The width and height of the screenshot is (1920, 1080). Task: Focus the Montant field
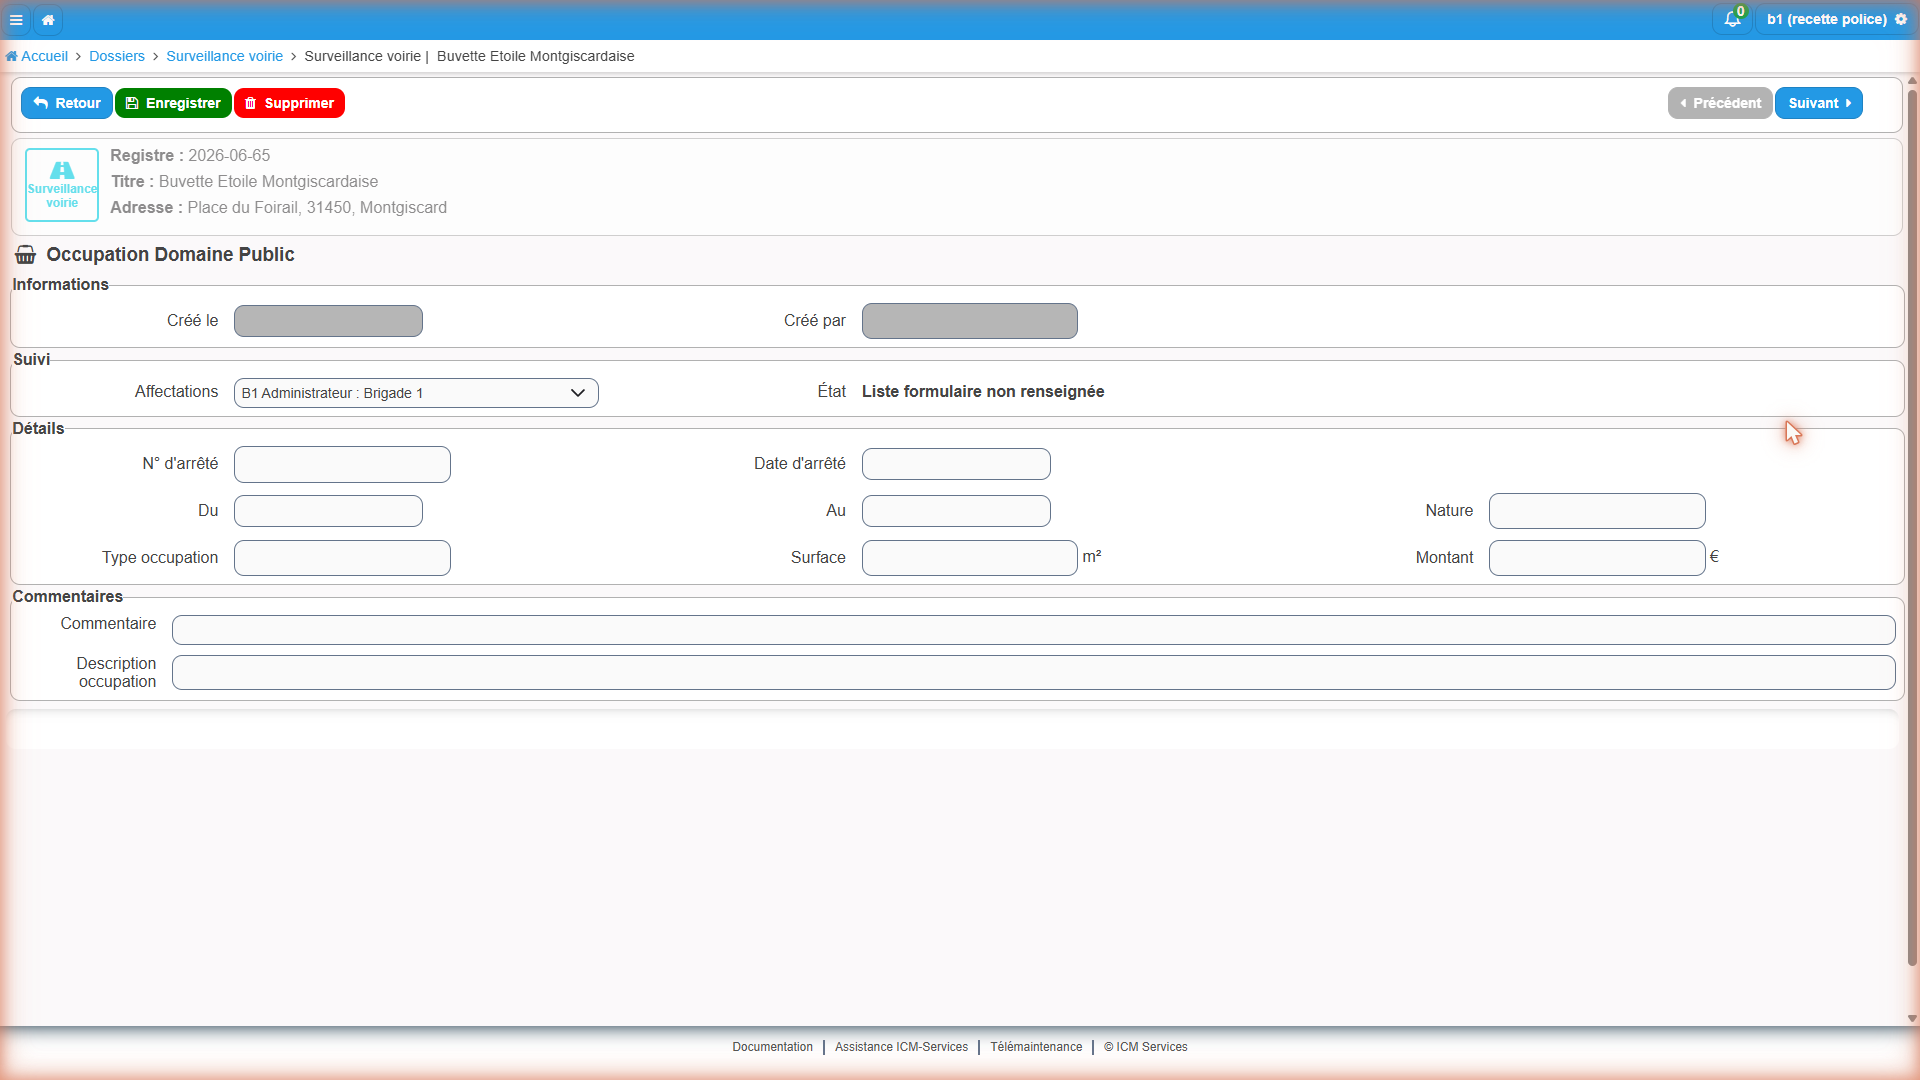pos(1597,558)
